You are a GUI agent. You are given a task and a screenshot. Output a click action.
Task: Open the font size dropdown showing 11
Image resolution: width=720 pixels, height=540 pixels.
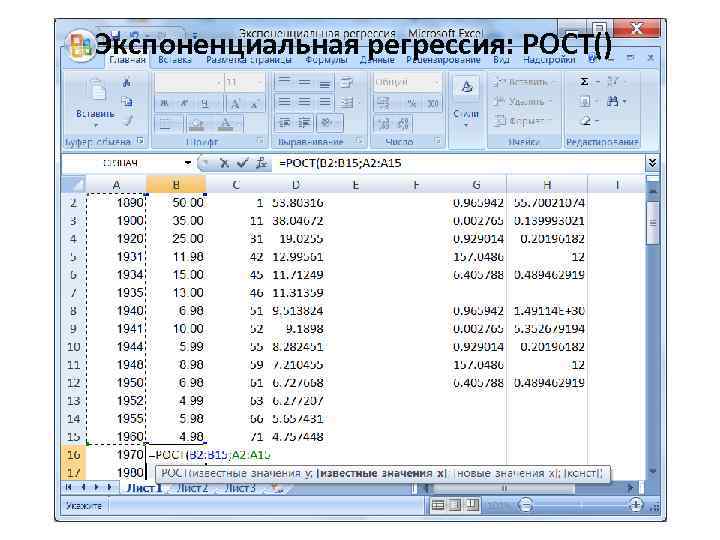coord(259,83)
